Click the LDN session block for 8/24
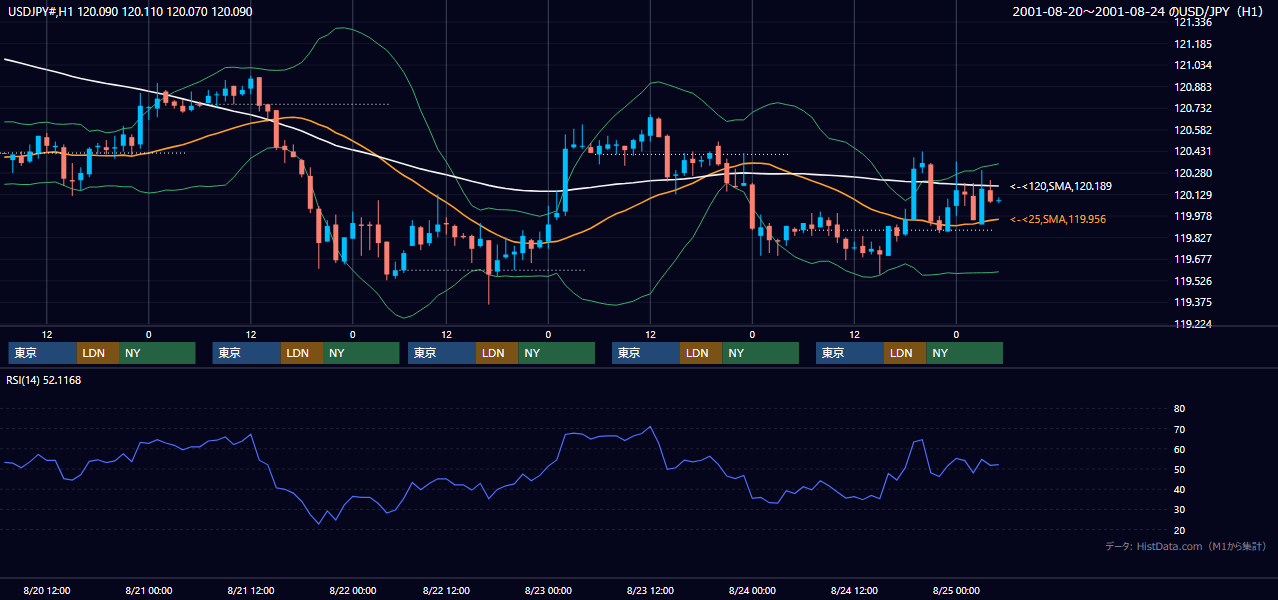Screen dimensions: 1278x600 905,353
